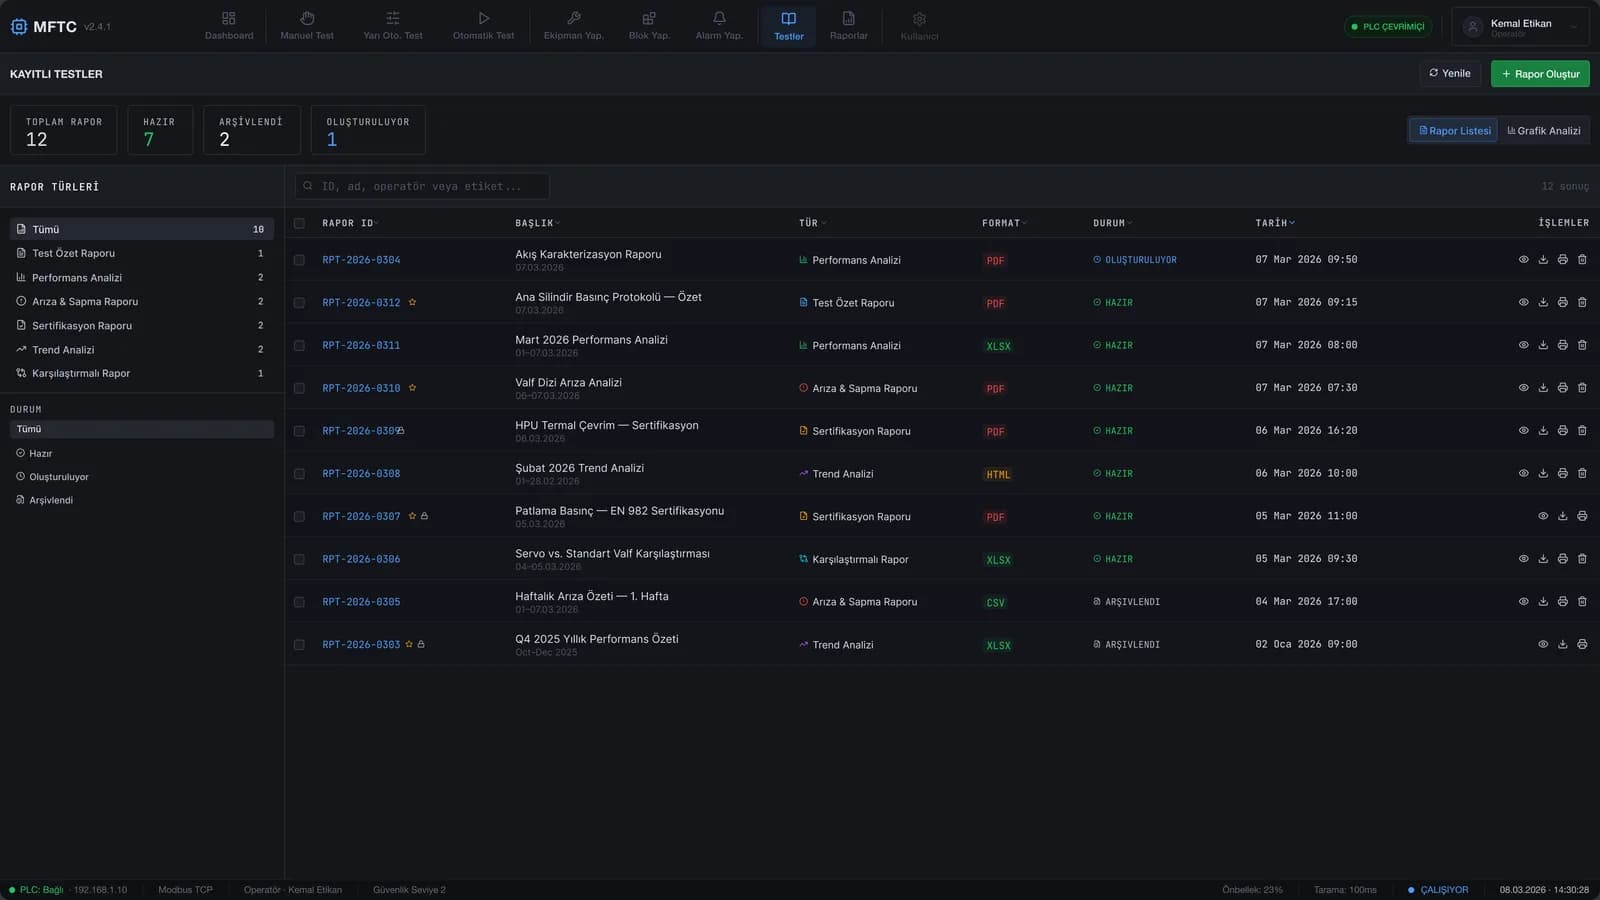
Task: Focus the ID, ad, operatör search field
Action: tap(422, 186)
